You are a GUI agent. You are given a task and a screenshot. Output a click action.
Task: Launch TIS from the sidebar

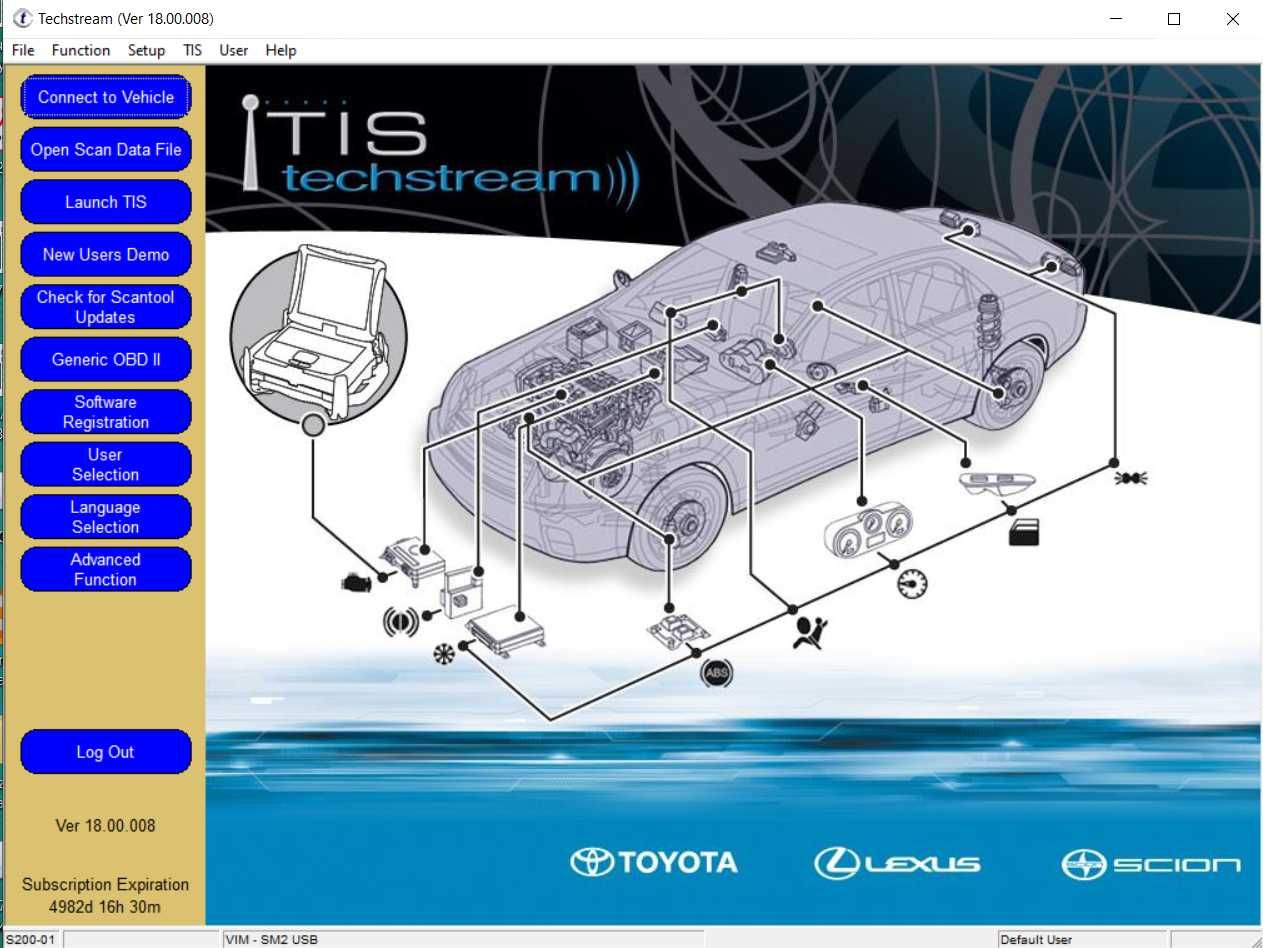coord(105,202)
